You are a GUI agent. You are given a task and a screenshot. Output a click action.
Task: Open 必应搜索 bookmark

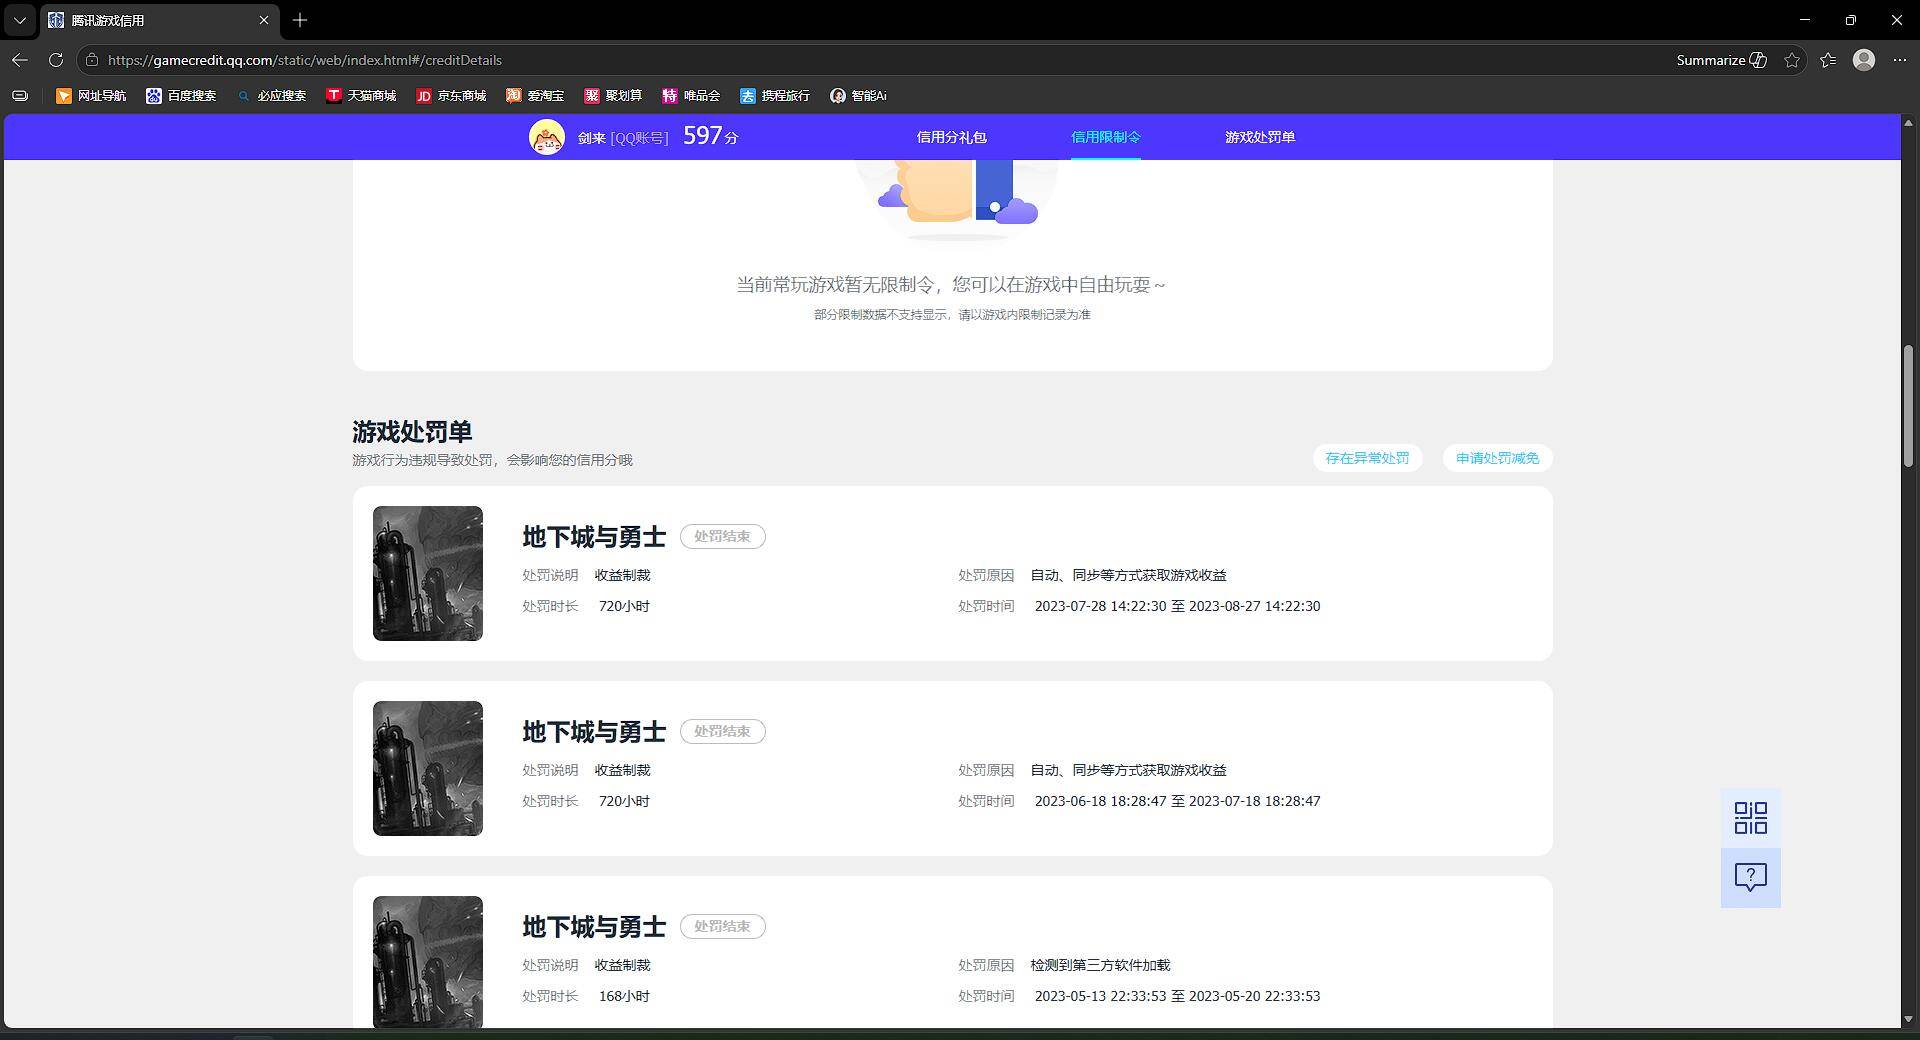[x=271, y=96]
